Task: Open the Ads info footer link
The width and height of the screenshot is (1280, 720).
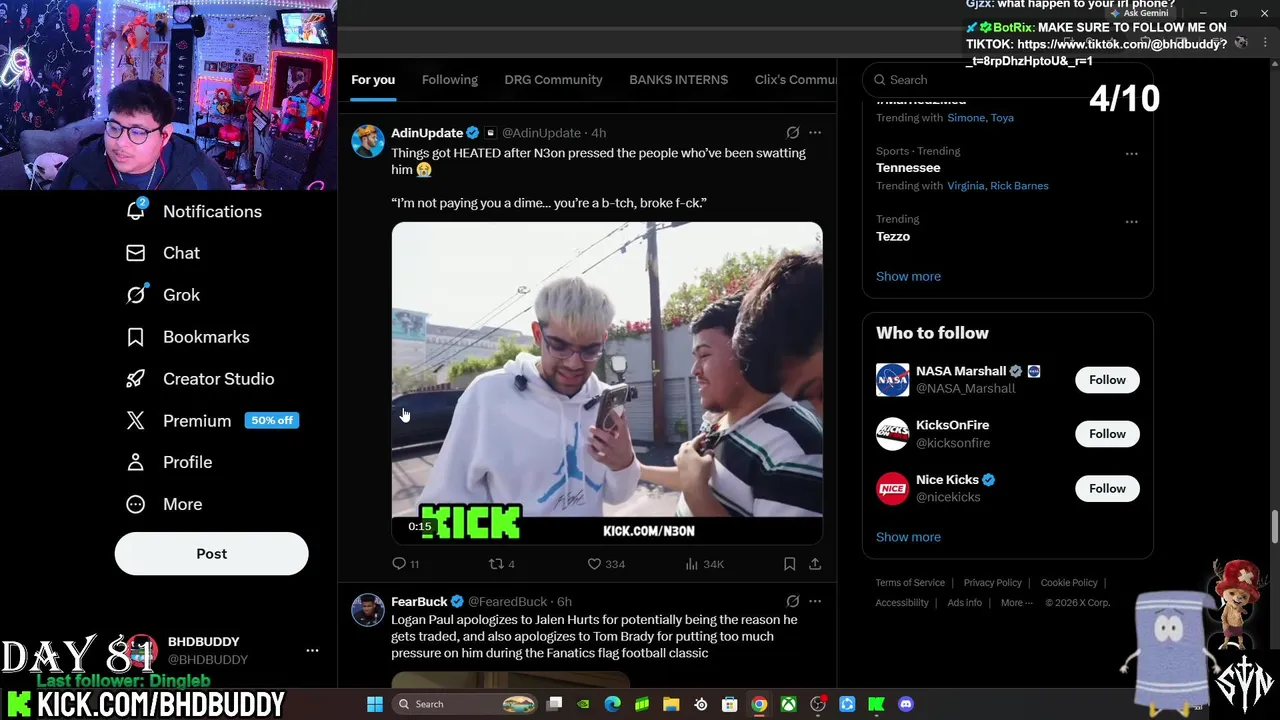Action: (965, 603)
